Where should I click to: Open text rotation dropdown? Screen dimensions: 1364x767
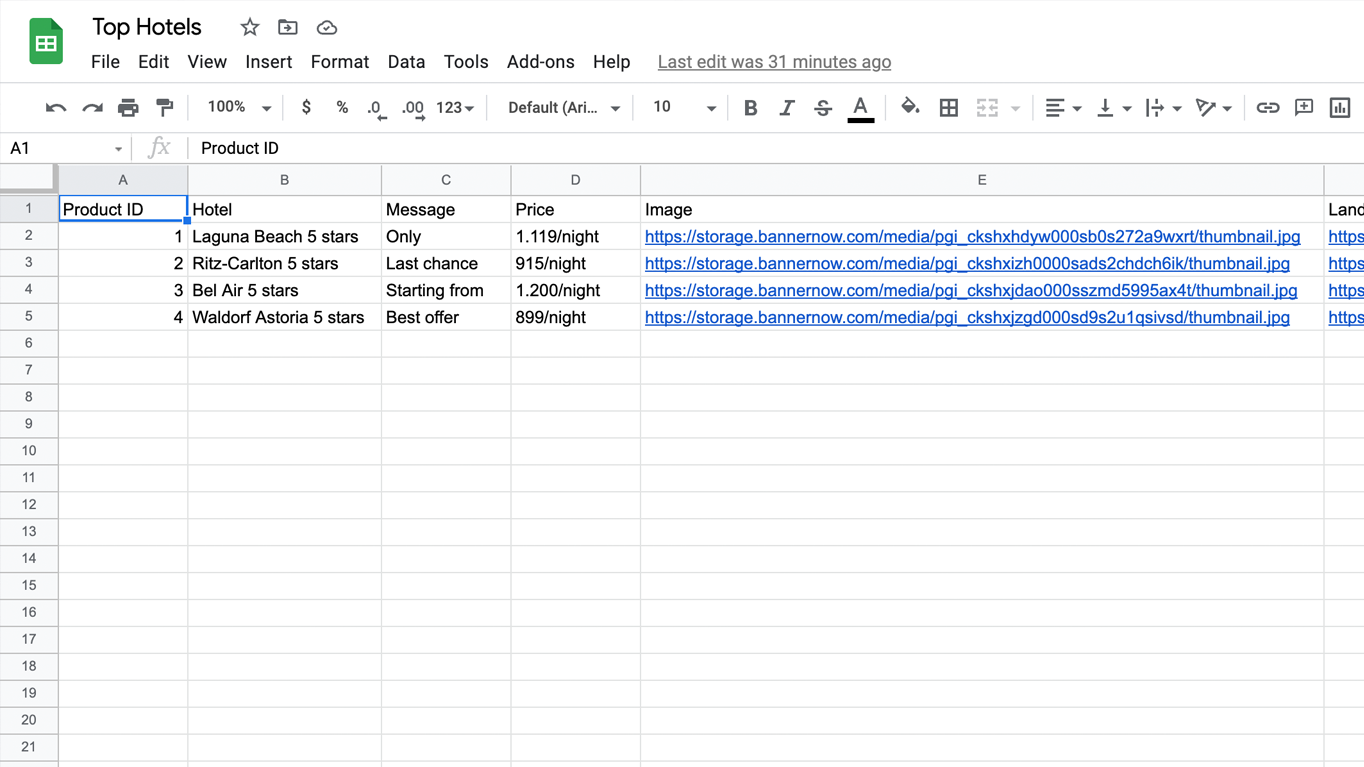point(1214,108)
